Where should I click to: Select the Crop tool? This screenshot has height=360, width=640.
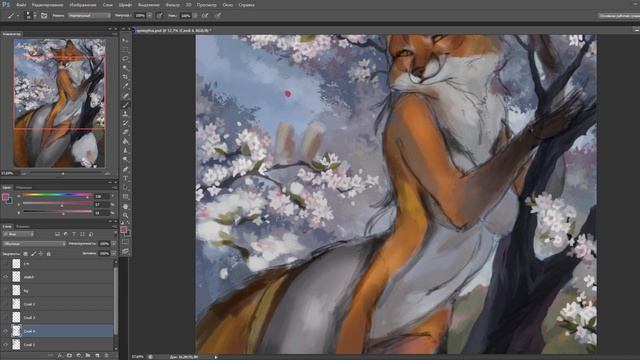click(x=125, y=77)
